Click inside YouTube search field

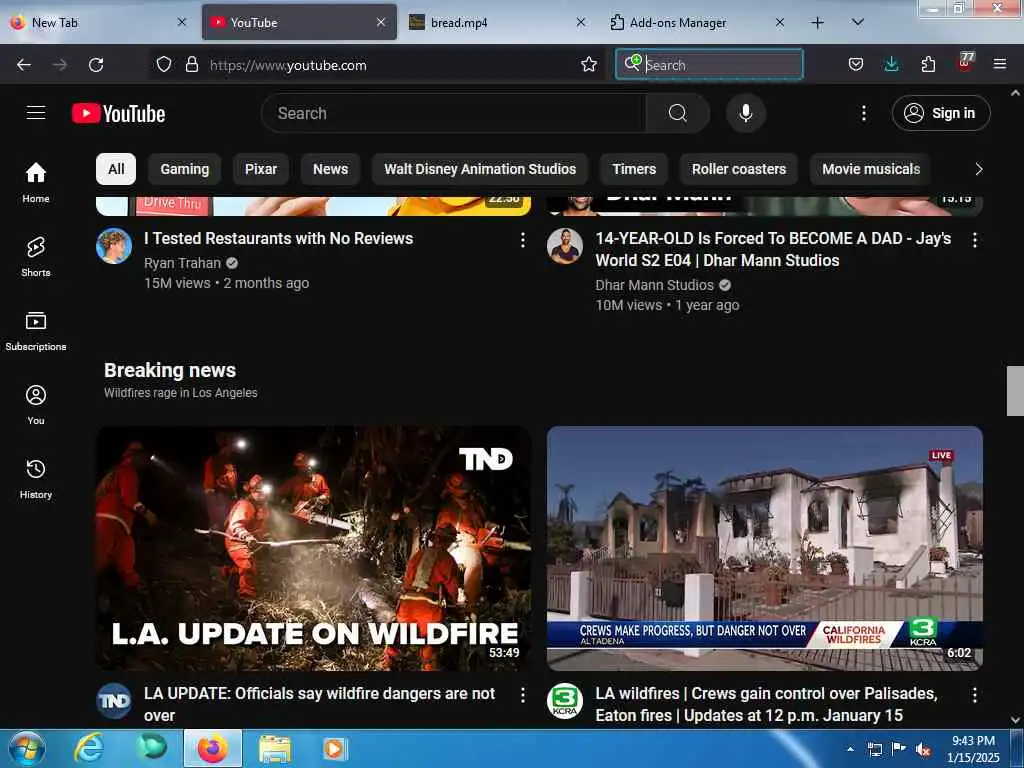[x=454, y=113]
